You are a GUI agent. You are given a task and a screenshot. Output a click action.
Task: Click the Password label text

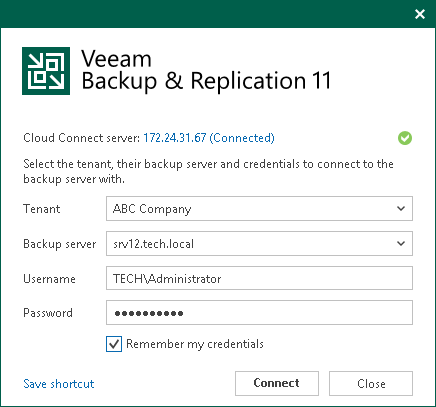pyautogui.click(x=48, y=313)
